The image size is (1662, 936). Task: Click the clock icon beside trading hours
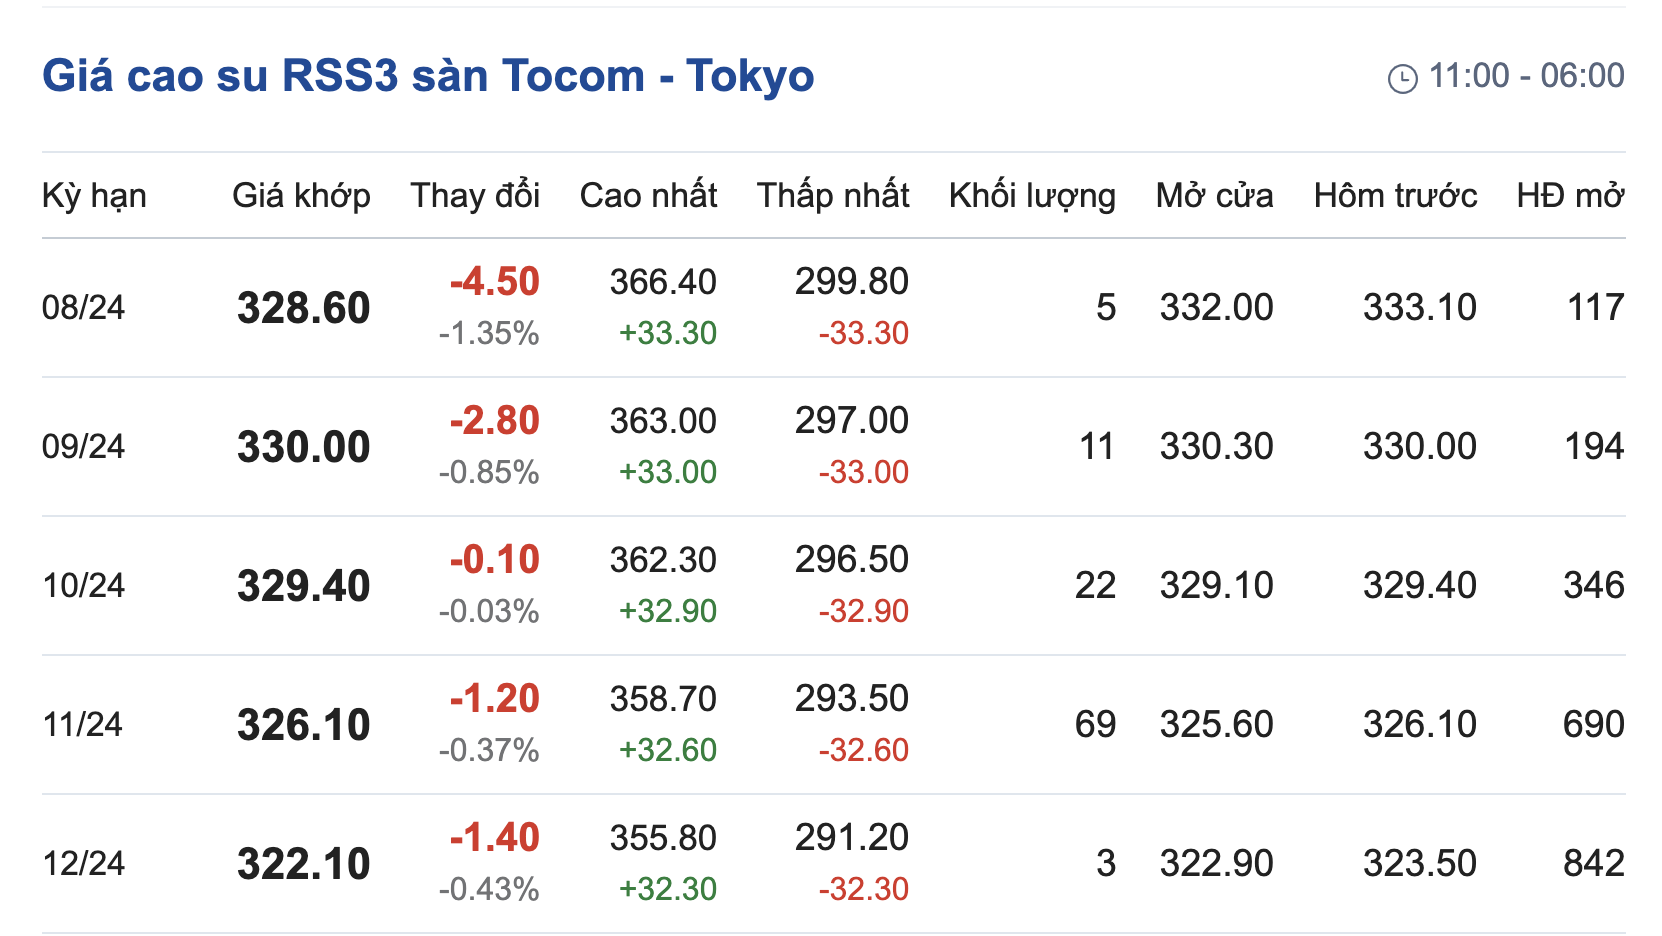point(1402,78)
